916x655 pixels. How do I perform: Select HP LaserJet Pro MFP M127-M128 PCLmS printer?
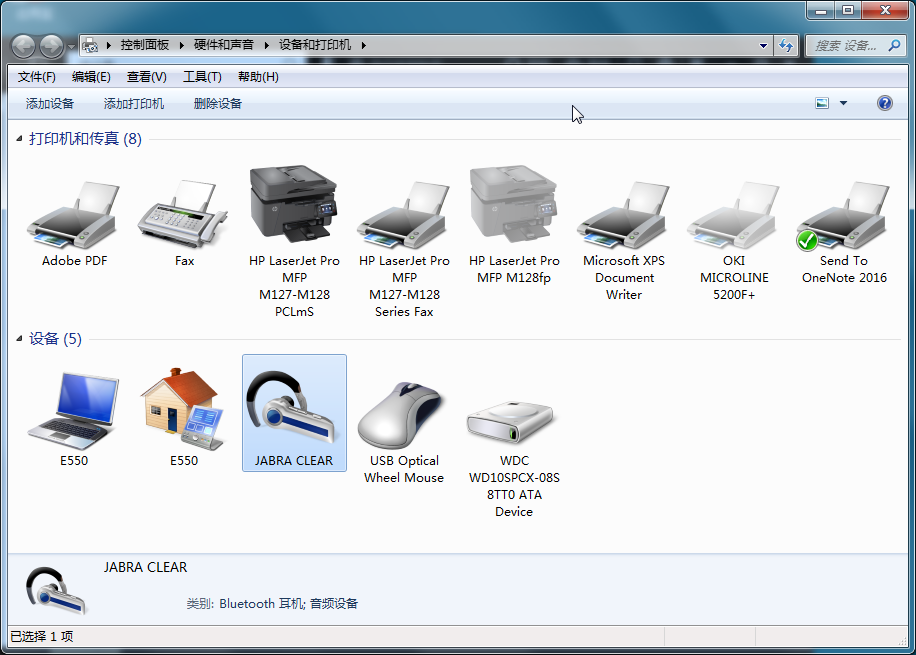point(293,204)
